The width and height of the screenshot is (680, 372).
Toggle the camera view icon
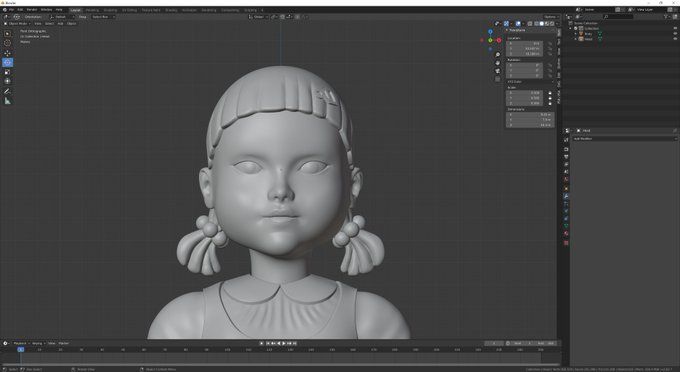tap(497, 71)
